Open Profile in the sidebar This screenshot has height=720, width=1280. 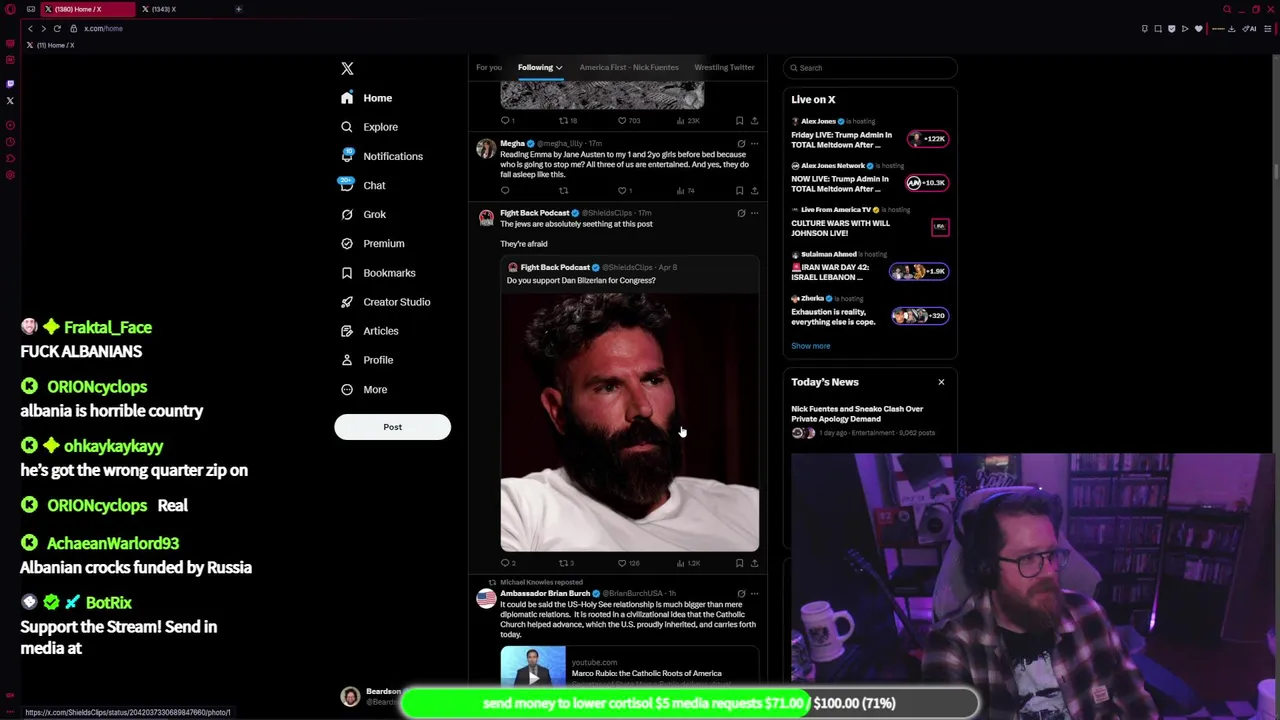[367, 359]
